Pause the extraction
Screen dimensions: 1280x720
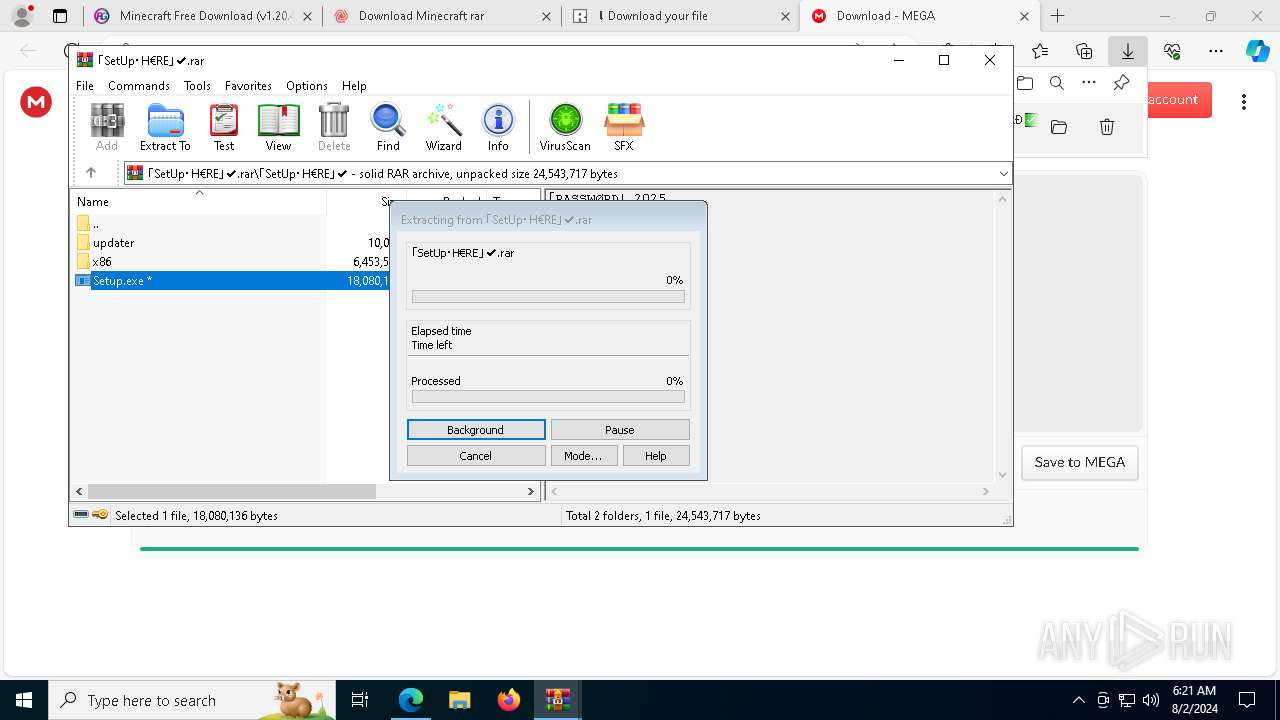click(620, 430)
